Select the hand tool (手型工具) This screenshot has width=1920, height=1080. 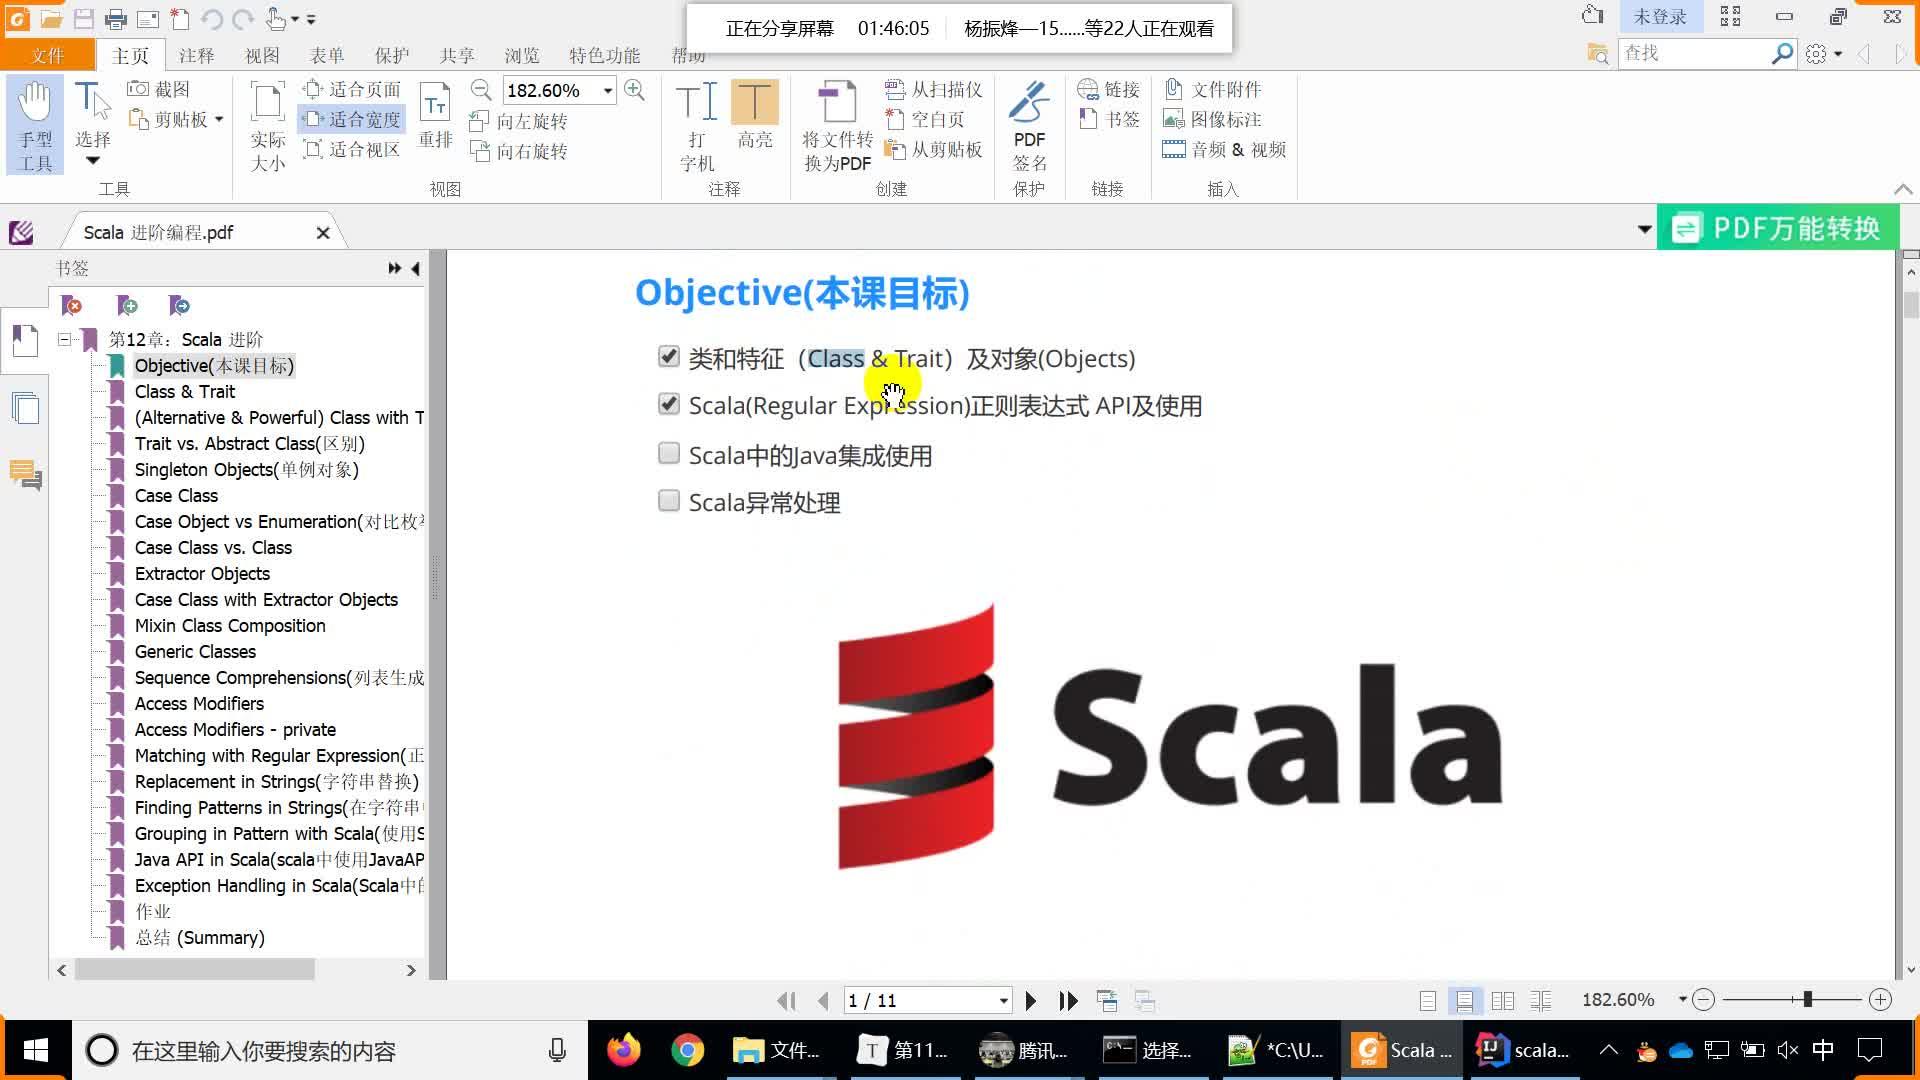click(x=34, y=122)
